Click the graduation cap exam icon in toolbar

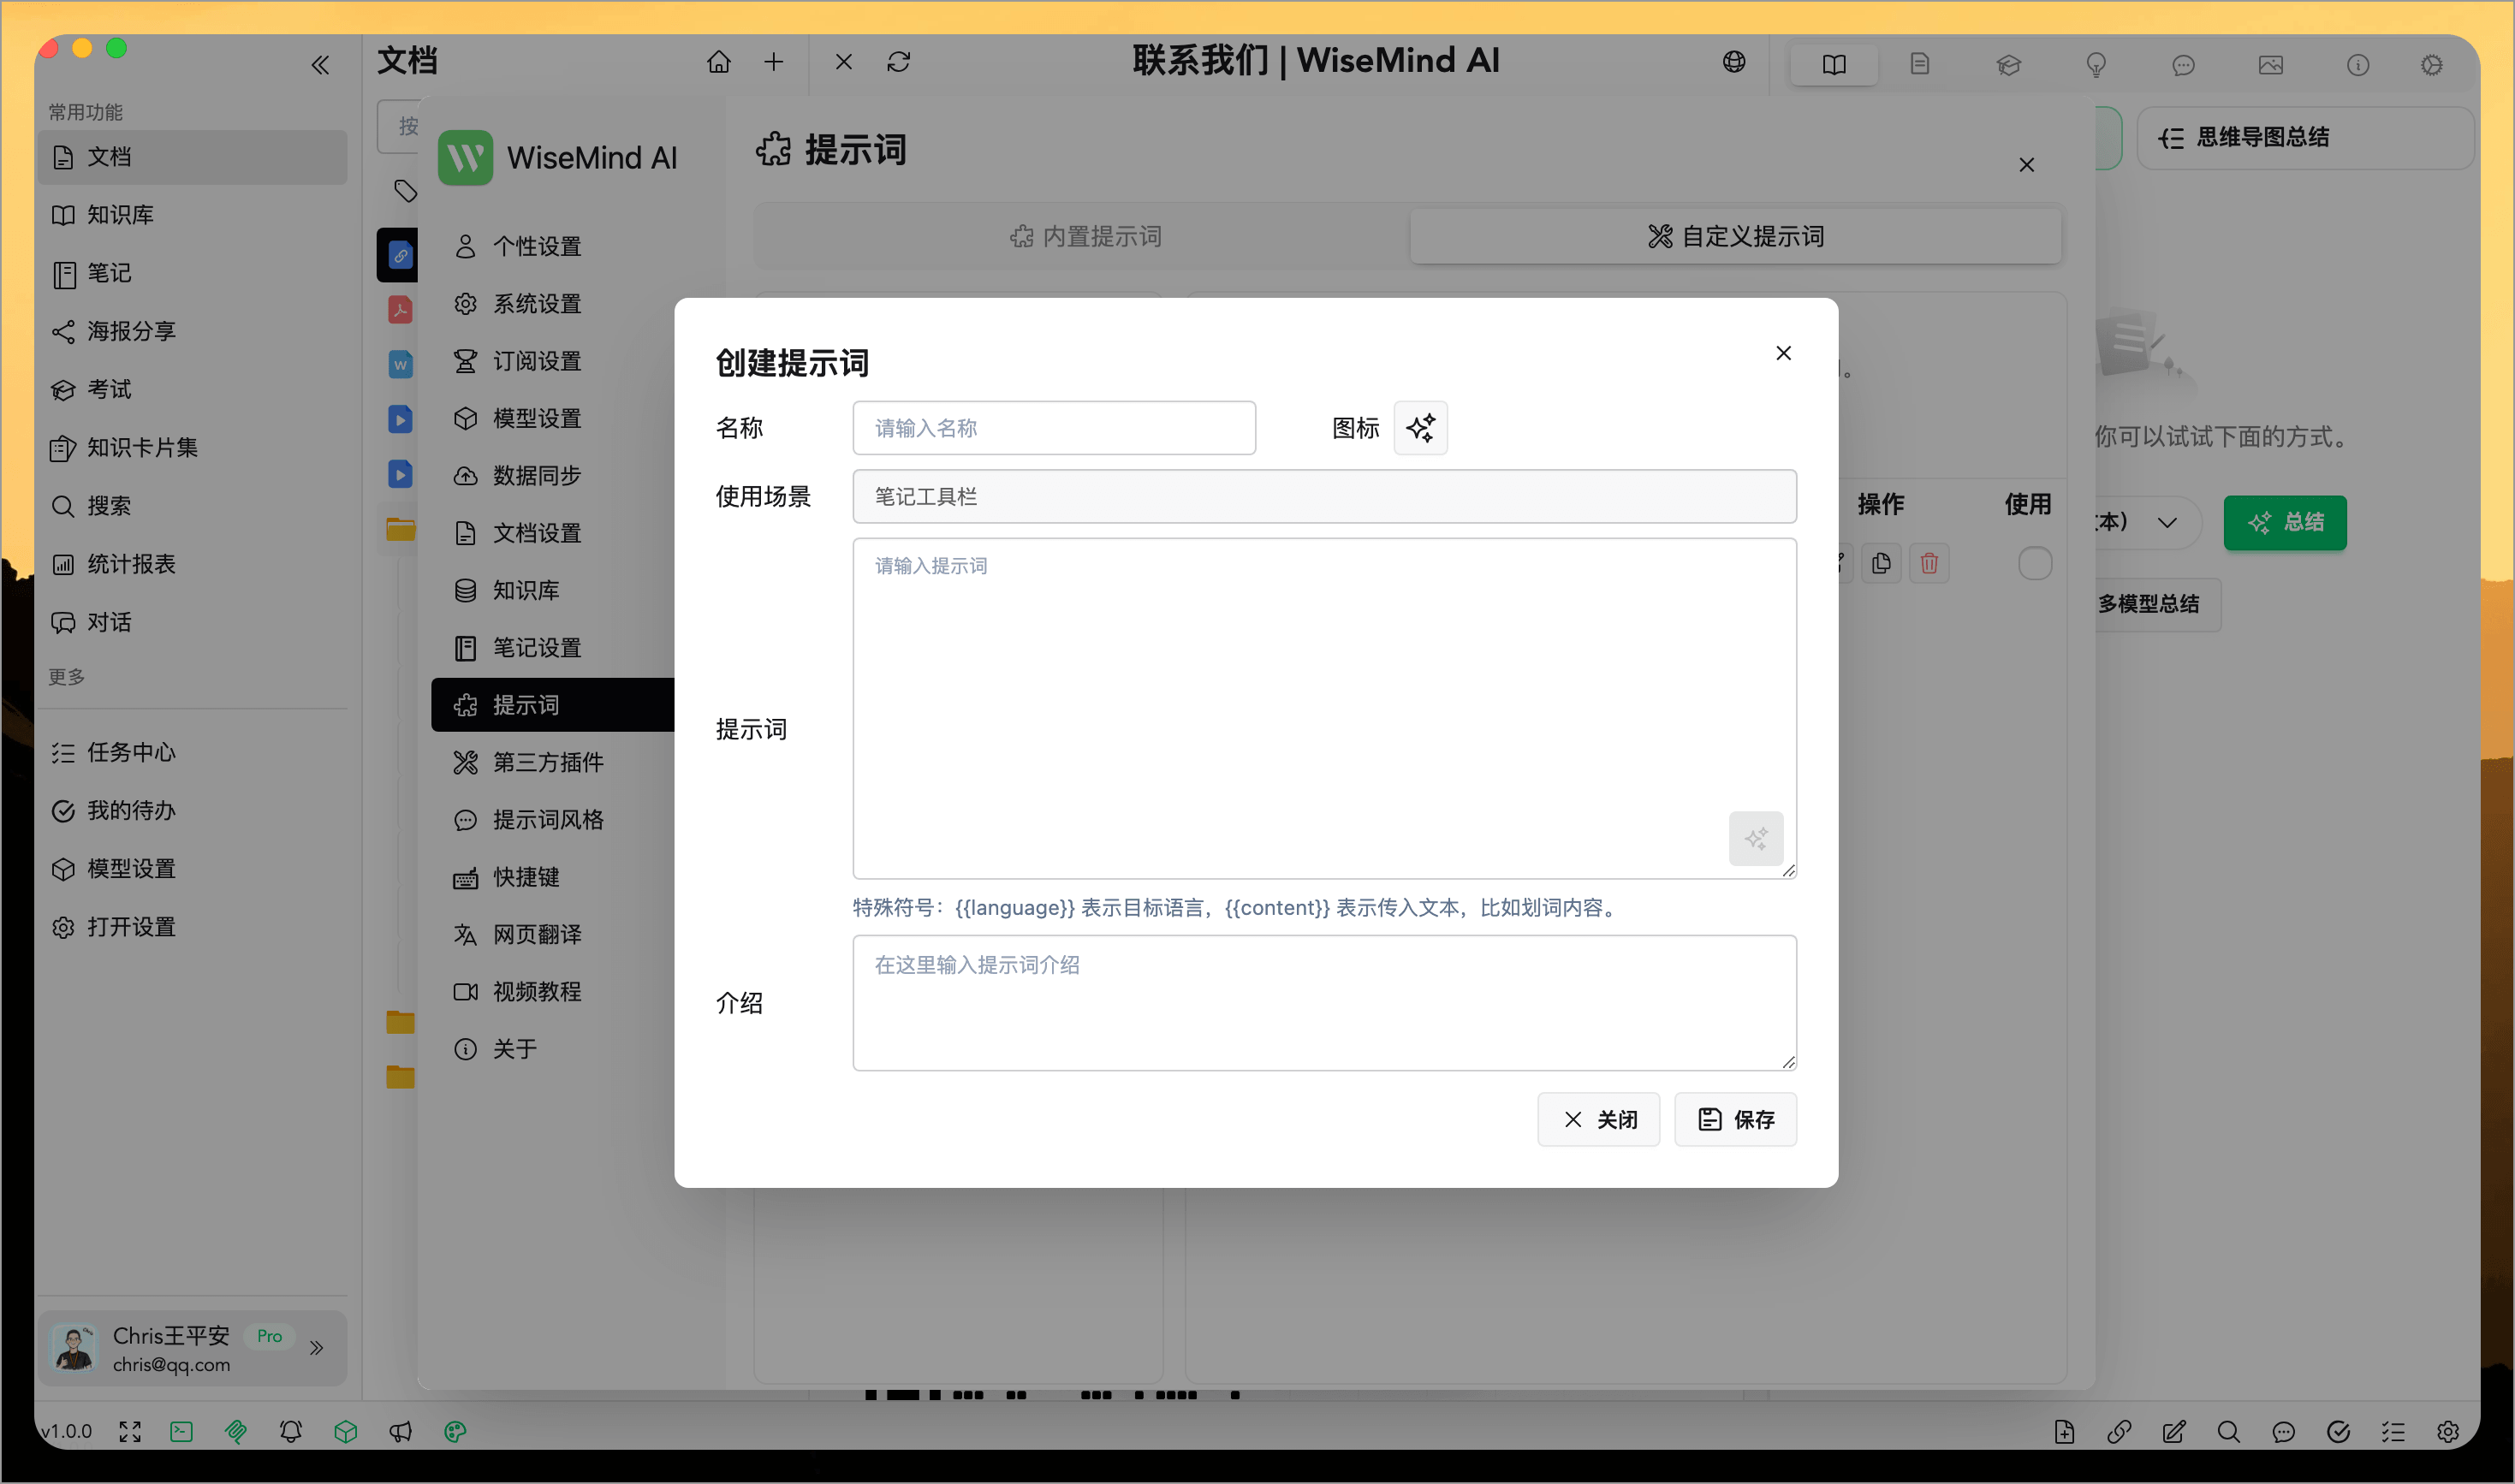pyautogui.click(x=2008, y=64)
